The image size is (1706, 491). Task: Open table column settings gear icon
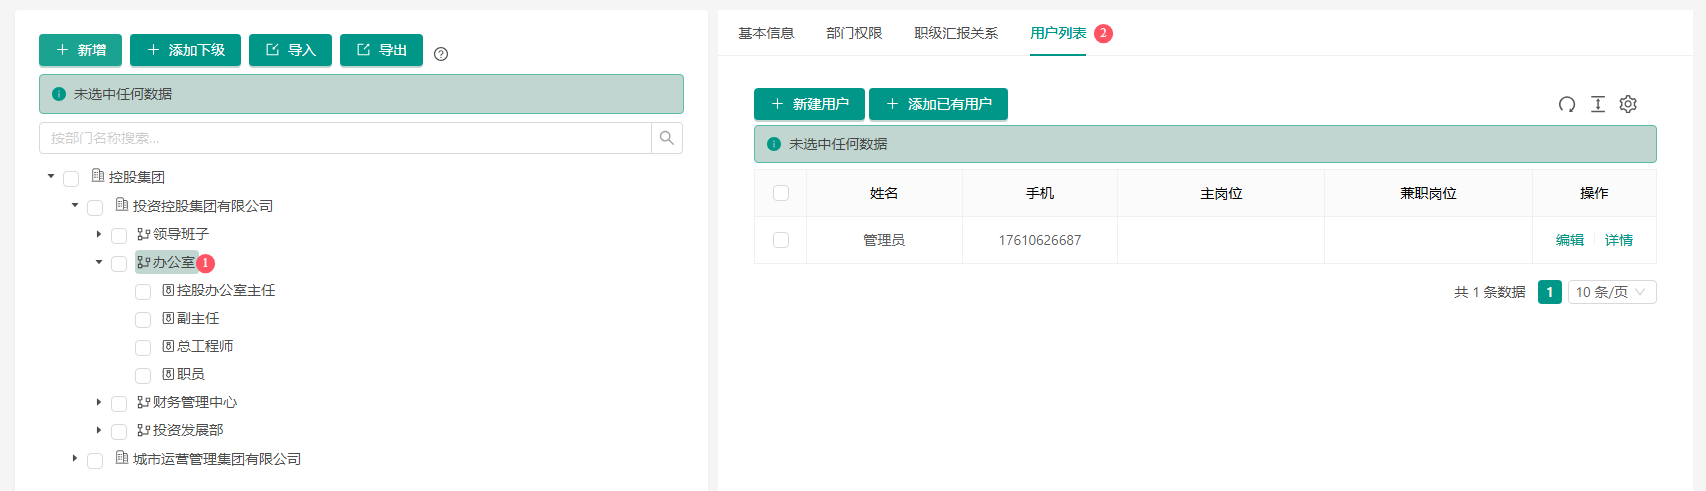pyautogui.click(x=1628, y=104)
